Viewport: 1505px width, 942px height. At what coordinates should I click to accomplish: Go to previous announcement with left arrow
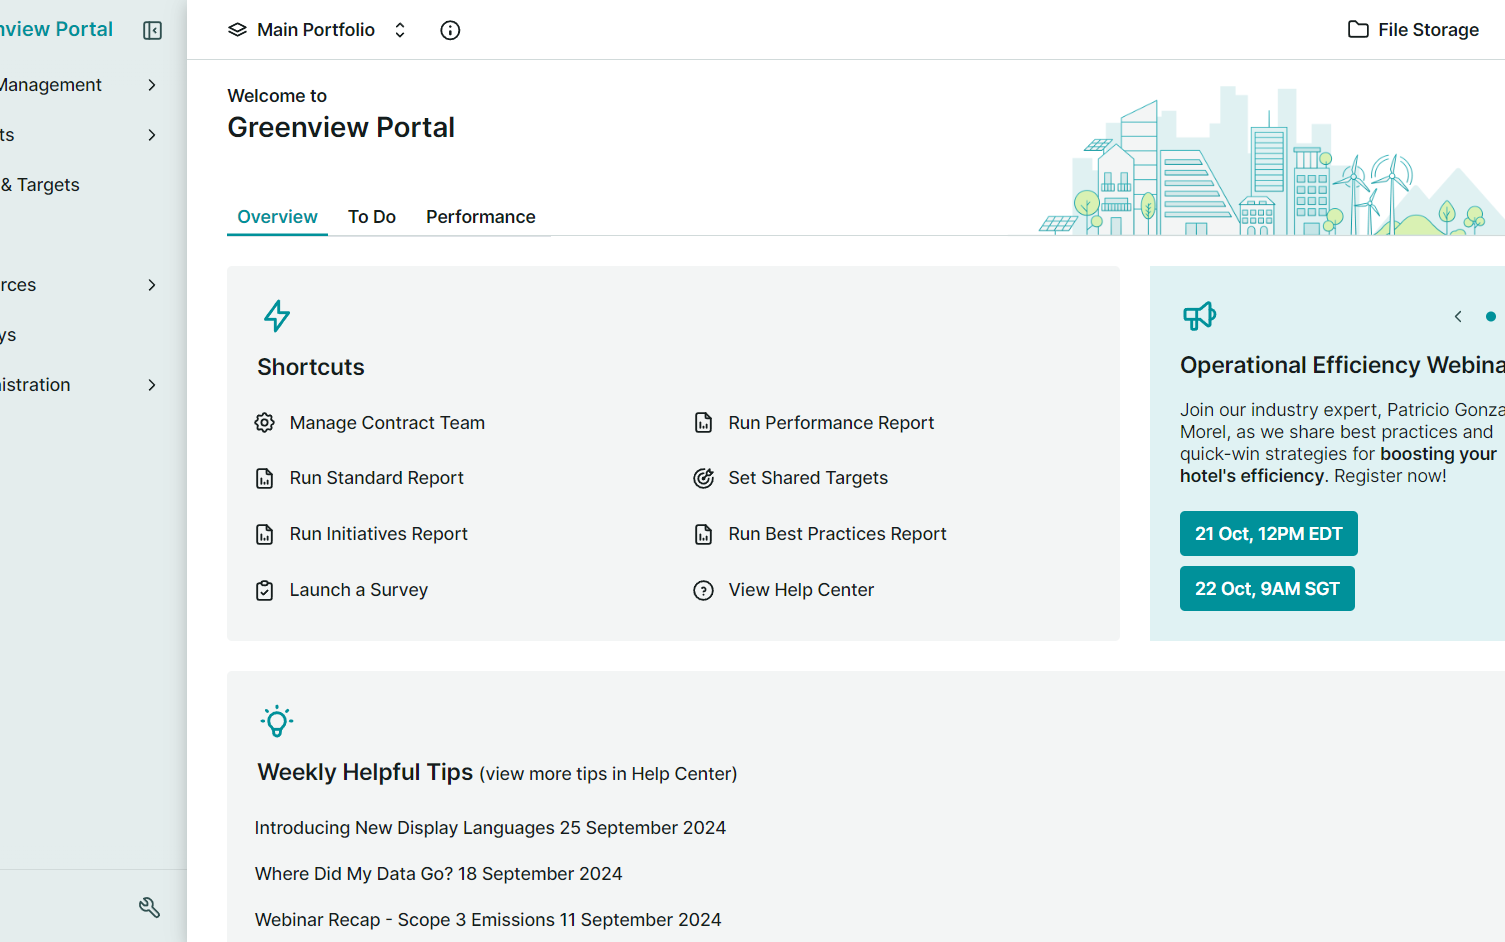tap(1458, 316)
